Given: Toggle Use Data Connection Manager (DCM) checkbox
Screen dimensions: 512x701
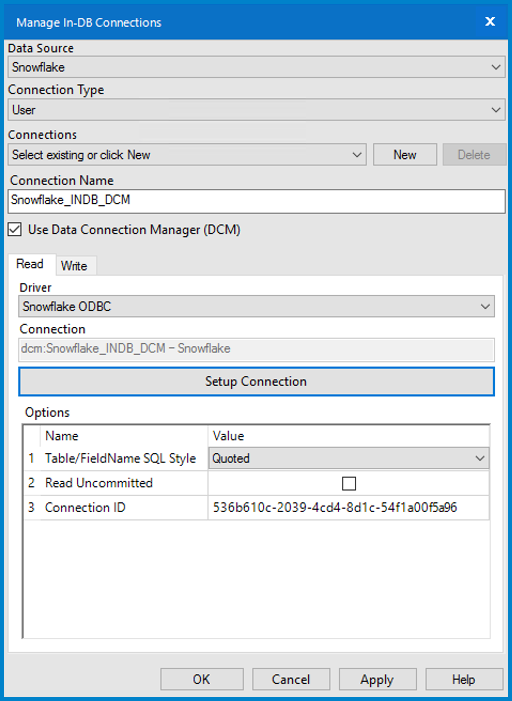Looking at the screenshot, I should pyautogui.click(x=15, y=230).
